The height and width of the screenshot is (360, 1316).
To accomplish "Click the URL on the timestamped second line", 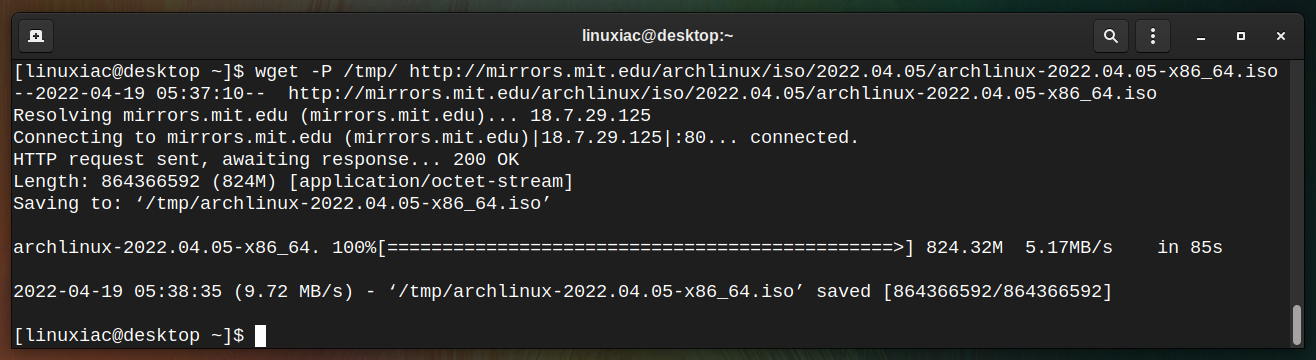I will [722, 94].
